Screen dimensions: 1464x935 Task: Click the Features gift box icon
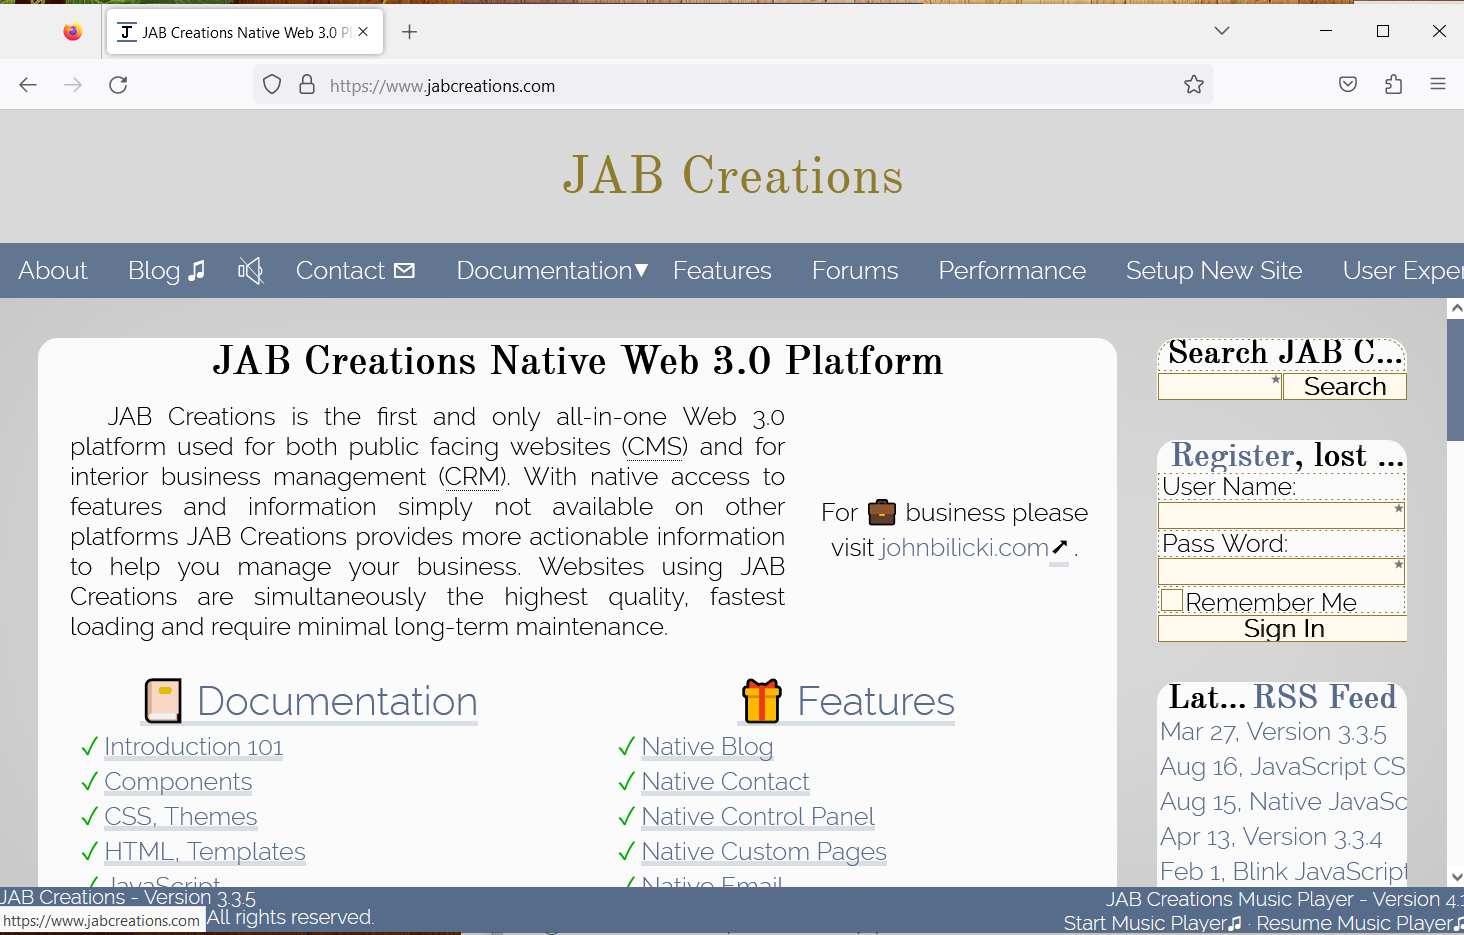coord(761,701)
